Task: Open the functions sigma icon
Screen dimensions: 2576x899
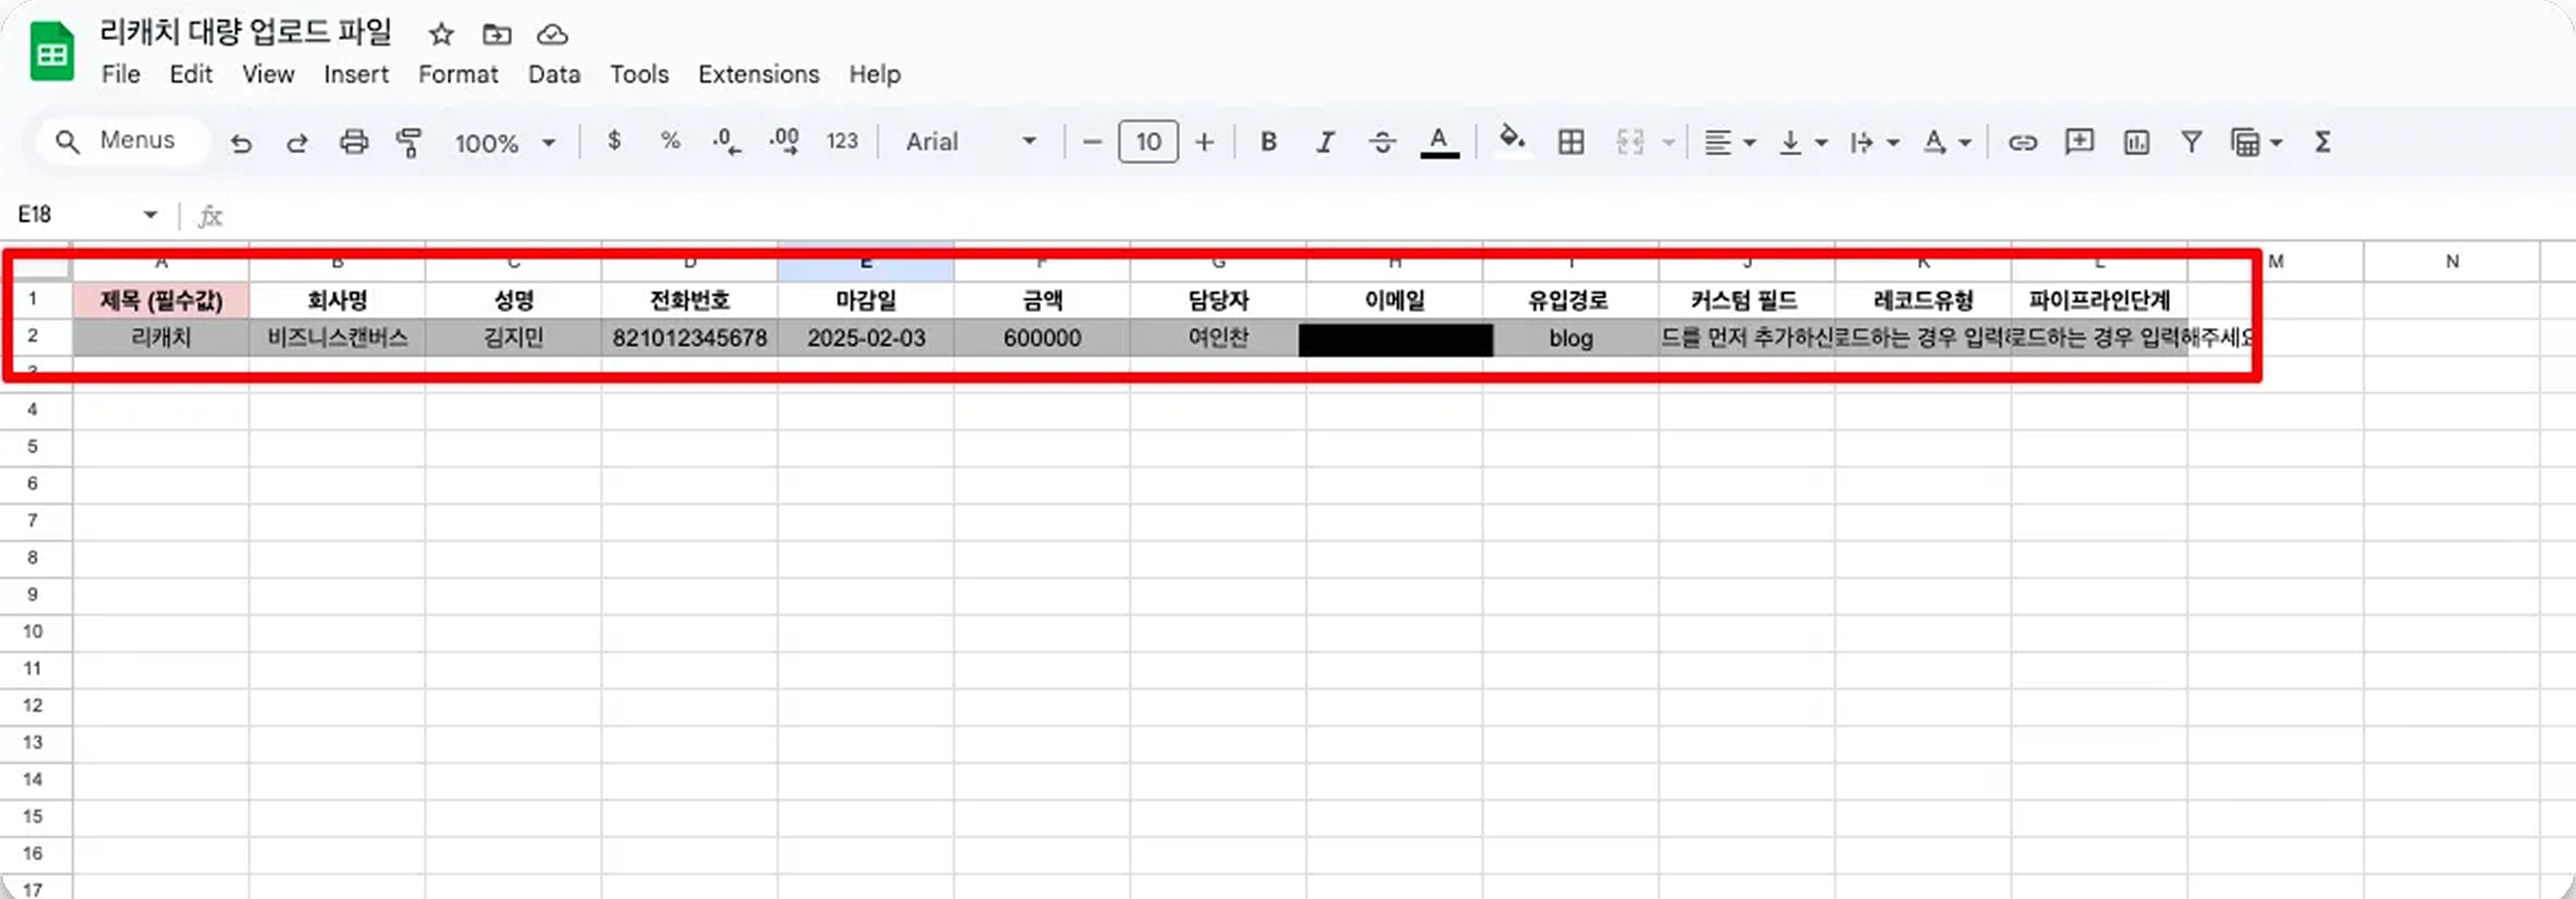Action: pyautogui.click(x=2322, y=142)
